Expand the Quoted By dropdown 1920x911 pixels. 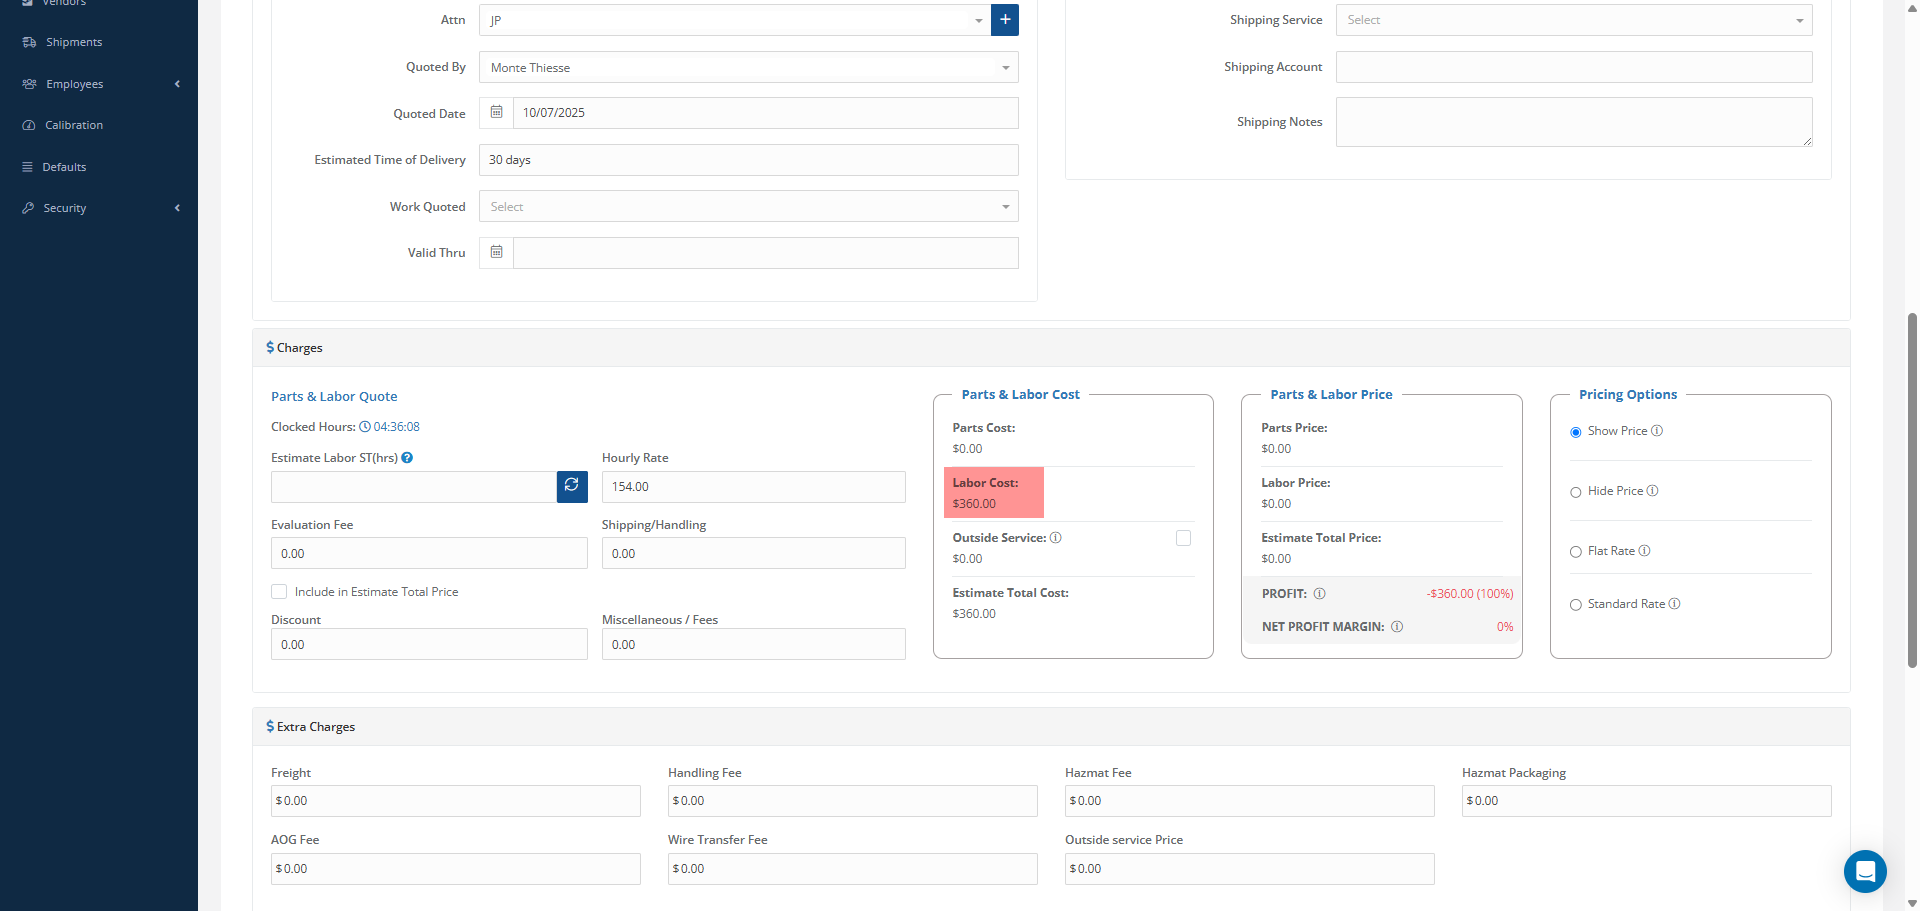(748, 68)
